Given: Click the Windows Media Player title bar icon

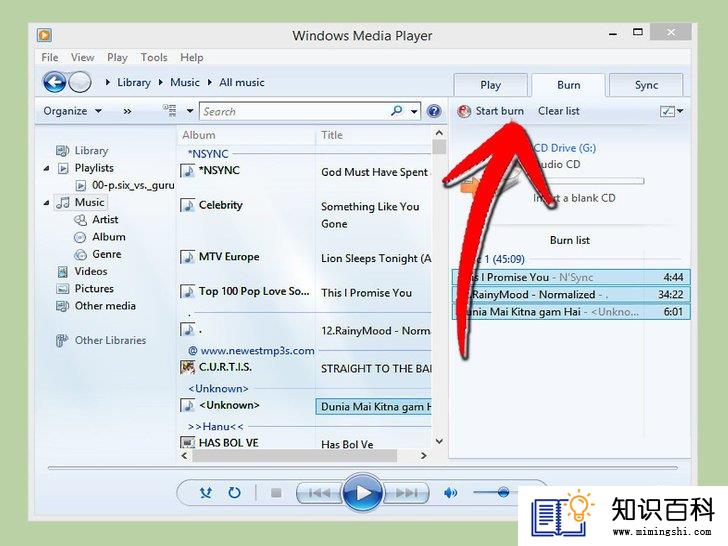Looking at the screenshot, I should click(x=45, y=35).
